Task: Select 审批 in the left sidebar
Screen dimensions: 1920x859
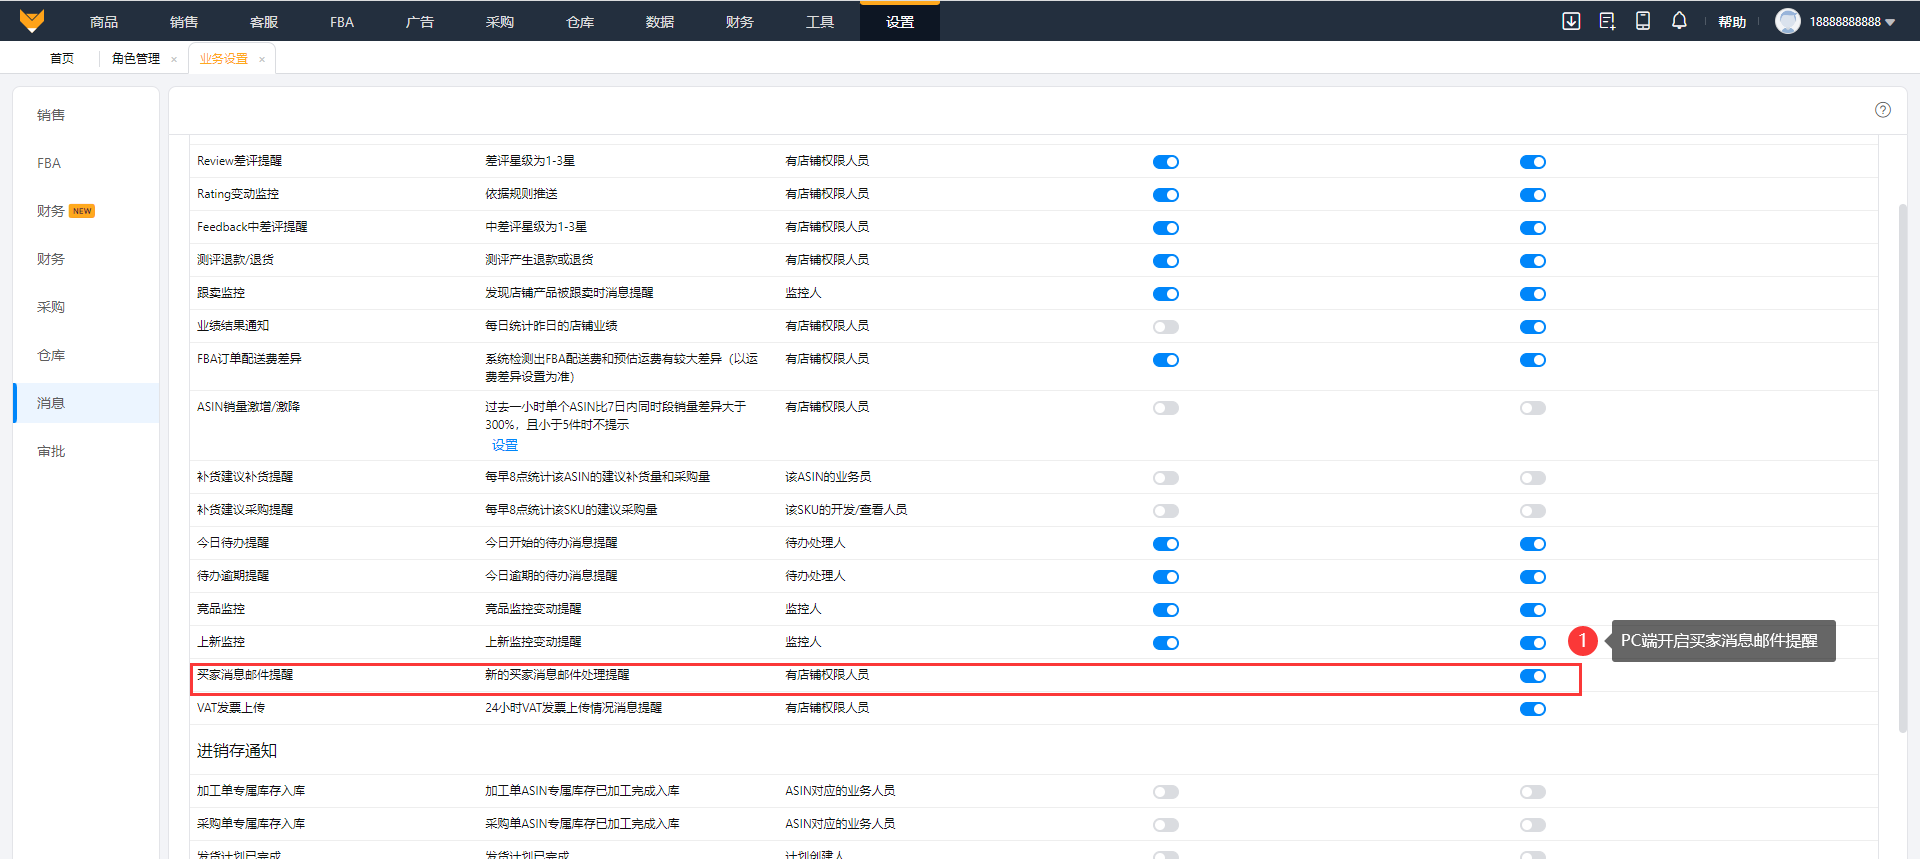Action: coord(51,451)
